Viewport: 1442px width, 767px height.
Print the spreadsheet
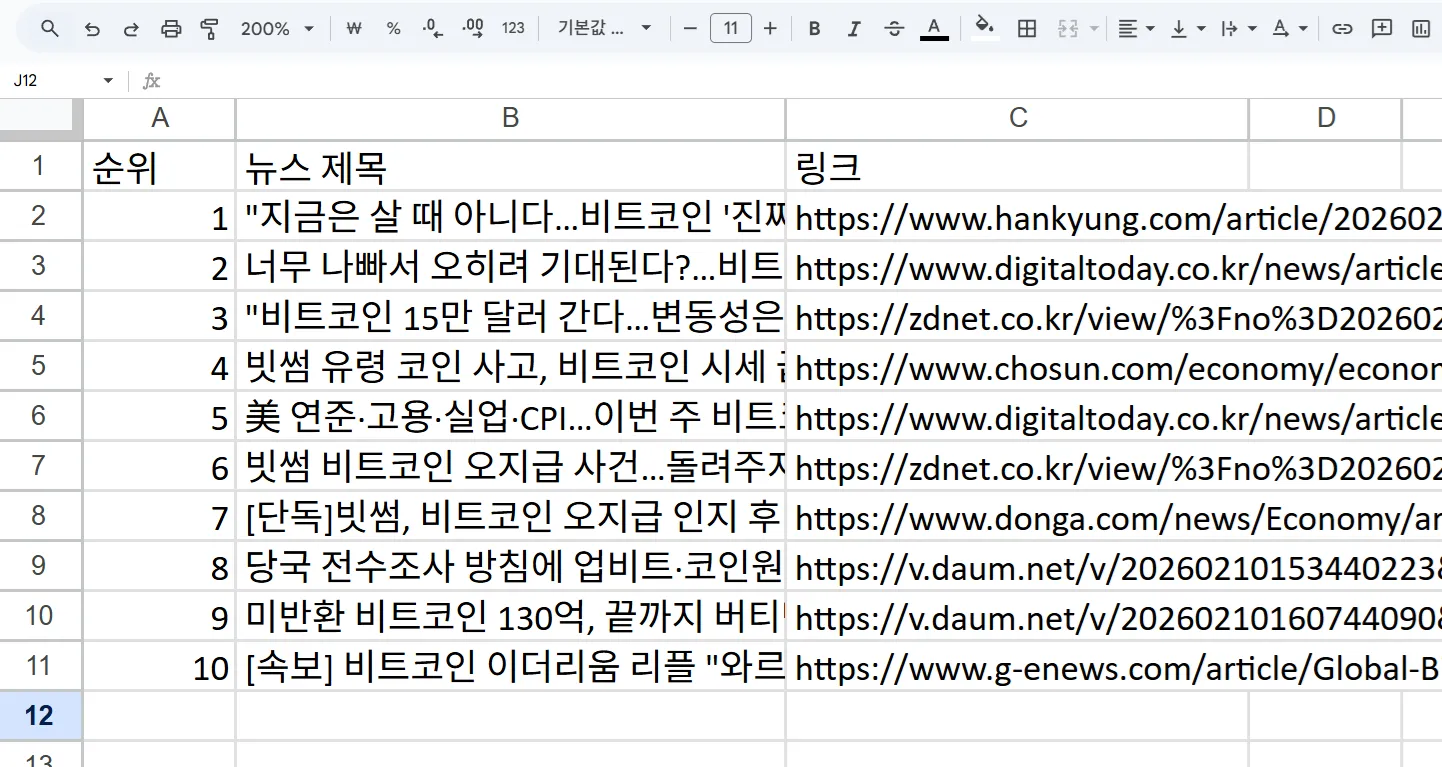171,29
